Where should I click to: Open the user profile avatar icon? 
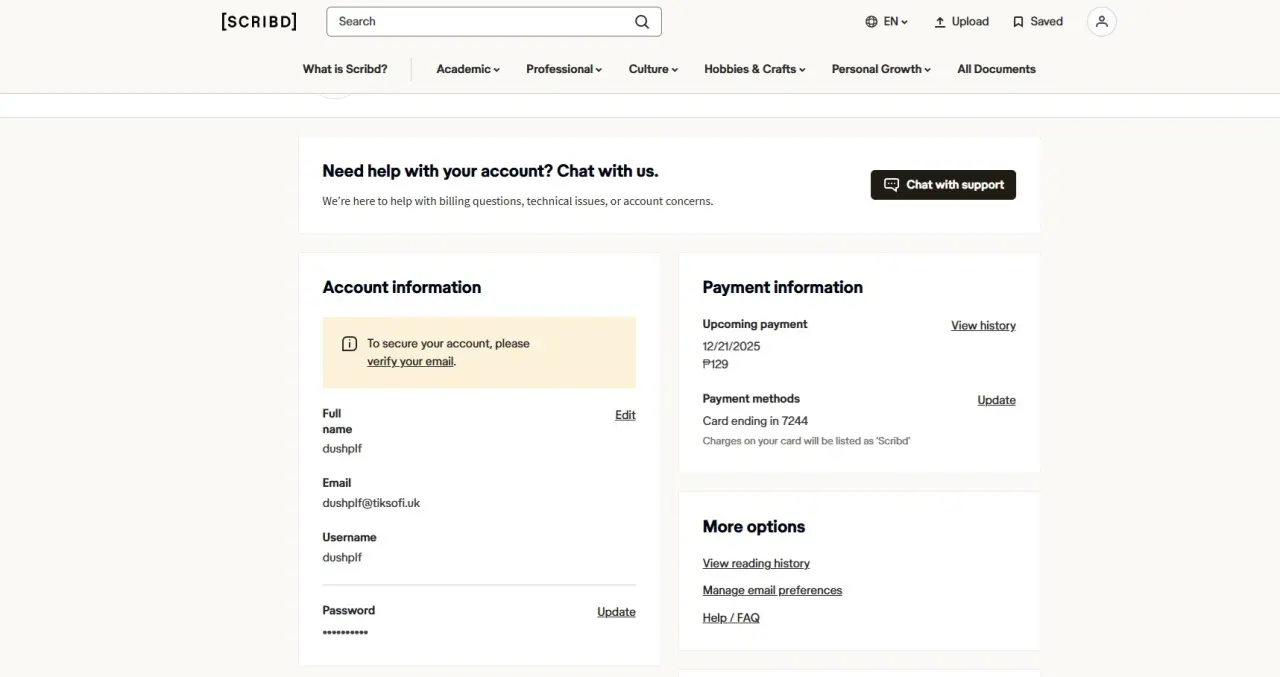coord(1101,21)
